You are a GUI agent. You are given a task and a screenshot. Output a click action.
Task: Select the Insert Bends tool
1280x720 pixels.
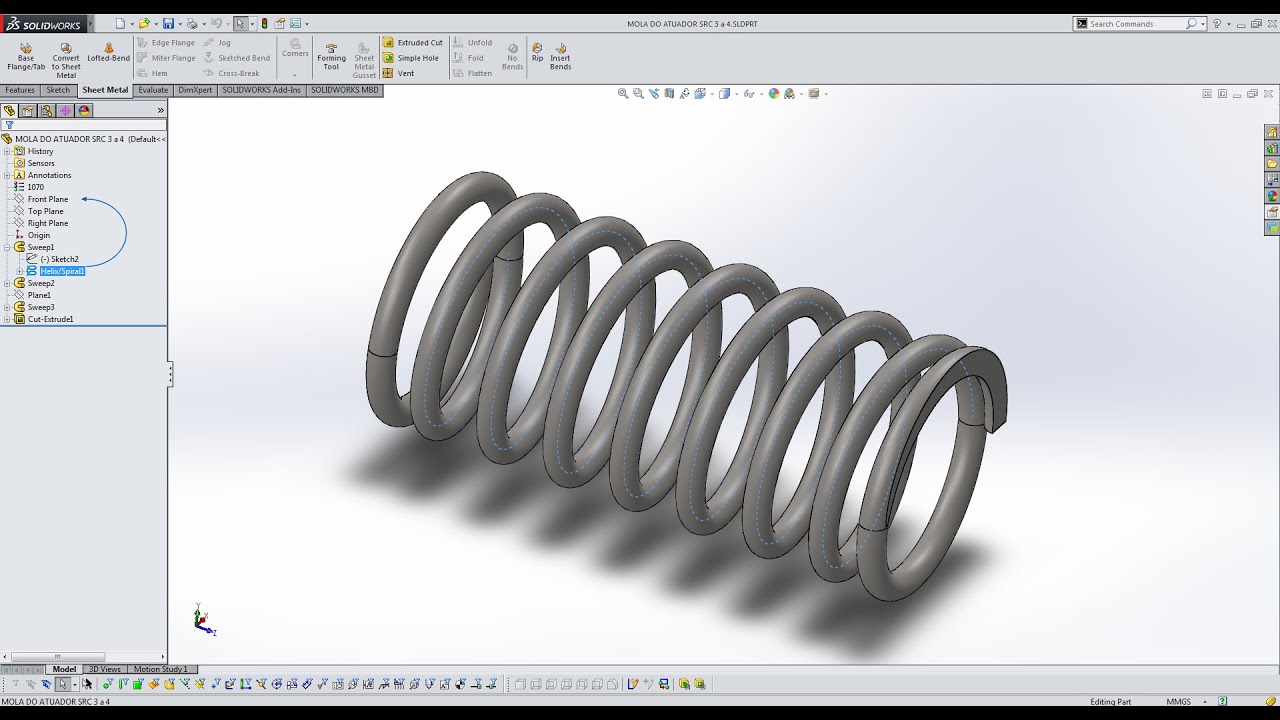[x=560, y=56]
